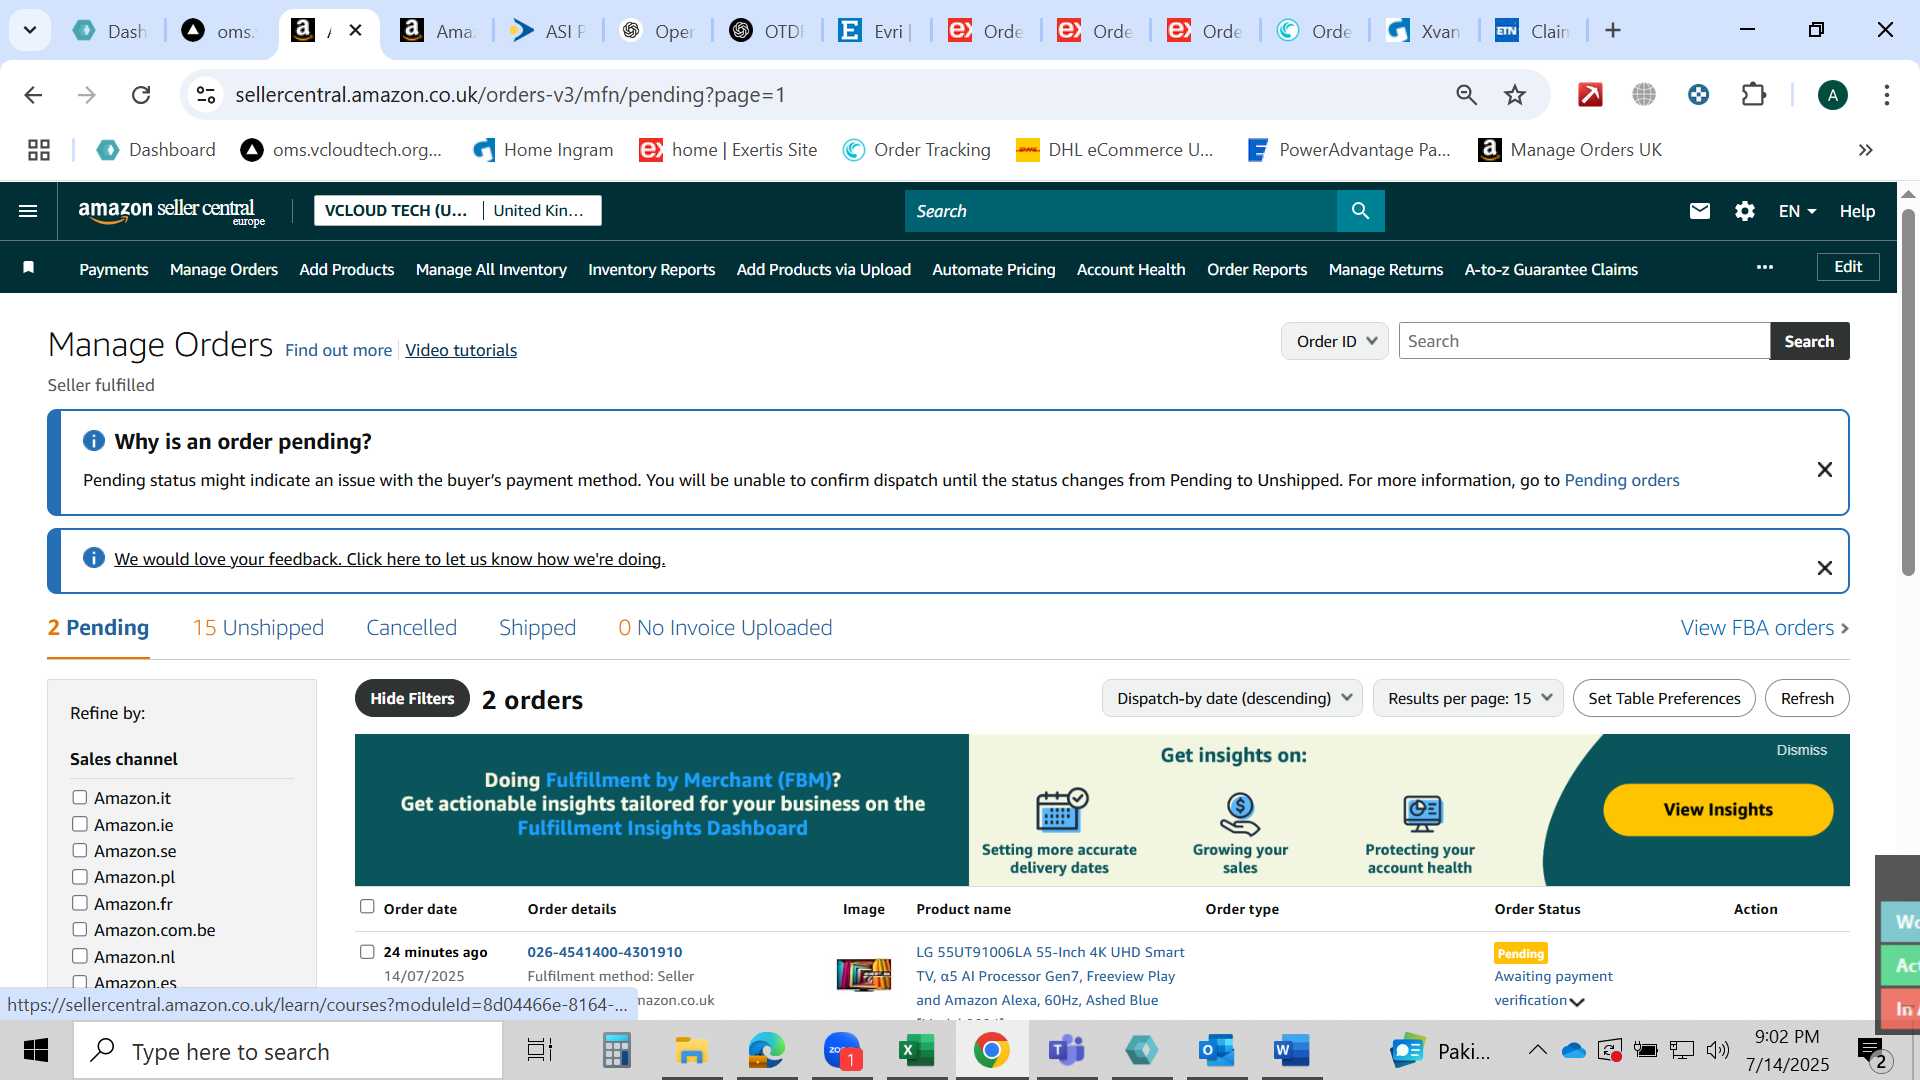
Task: Check the Amazon.pl sales channel filter
Action: click(80, 877)
